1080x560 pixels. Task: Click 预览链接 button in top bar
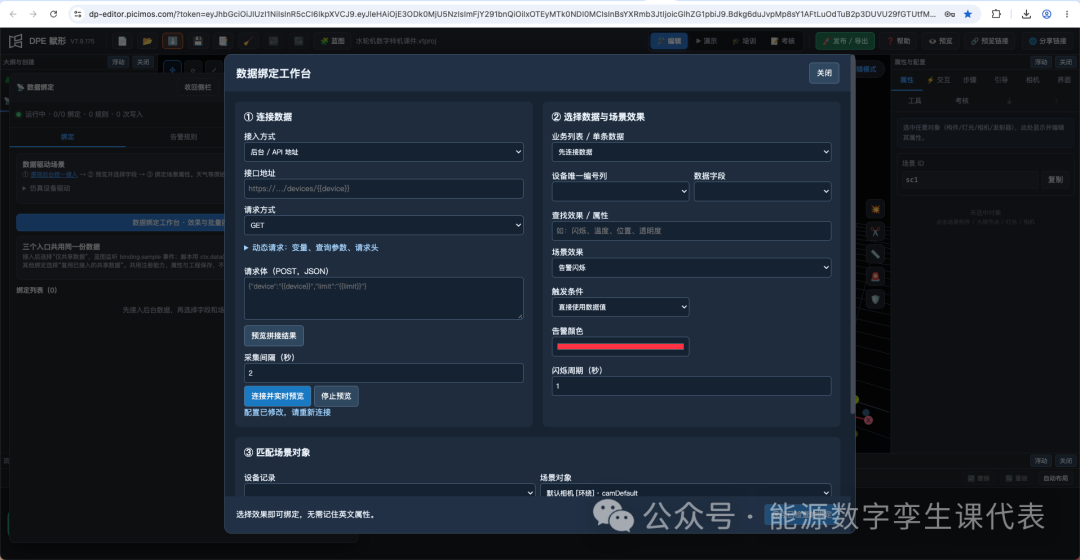990,41
